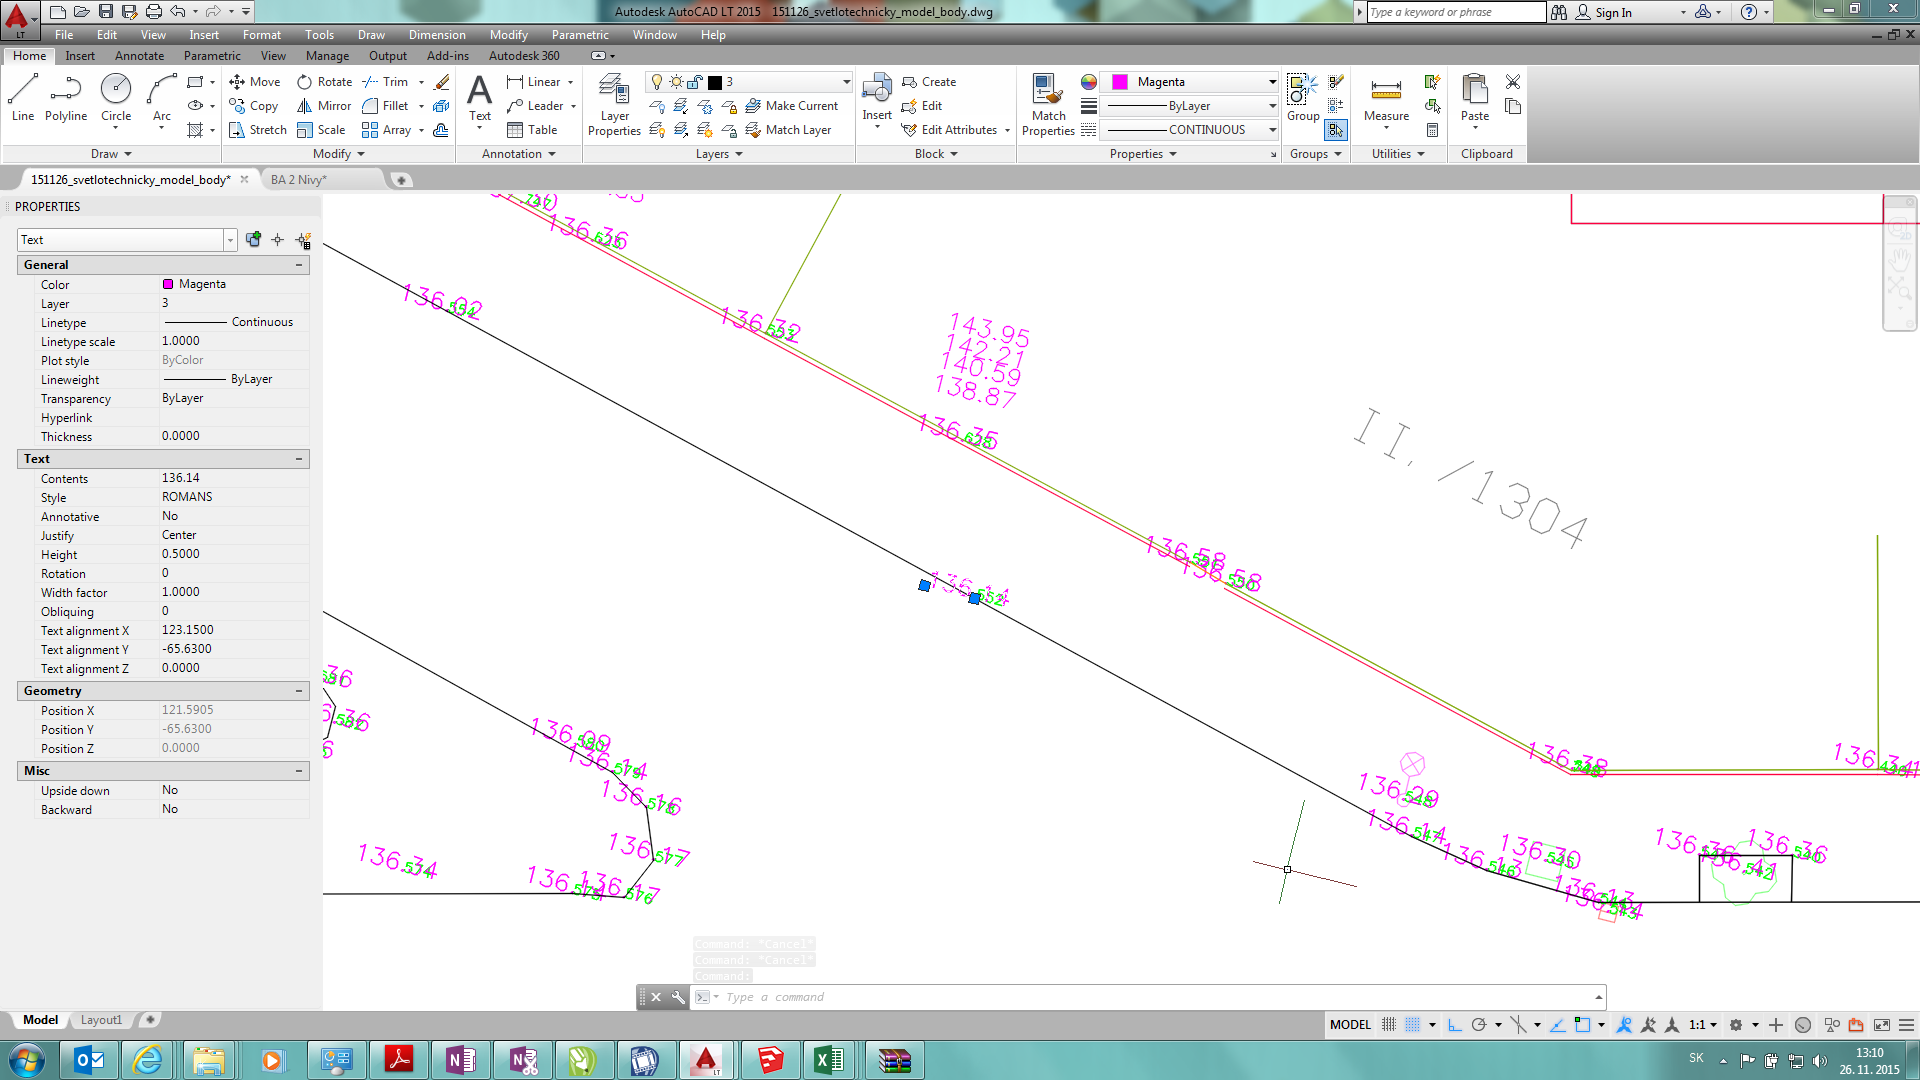This screenshot has height=1080, width=1920.
Task: Switch to the Annotate ribbon tab
Action: [x=139, y=56]
